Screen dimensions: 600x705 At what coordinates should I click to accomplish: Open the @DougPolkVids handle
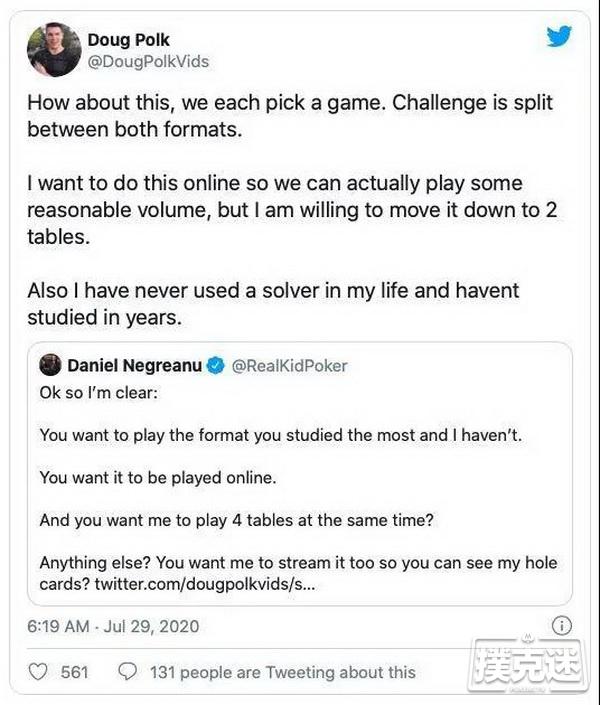pyautogui.click(x=148, y=62)
